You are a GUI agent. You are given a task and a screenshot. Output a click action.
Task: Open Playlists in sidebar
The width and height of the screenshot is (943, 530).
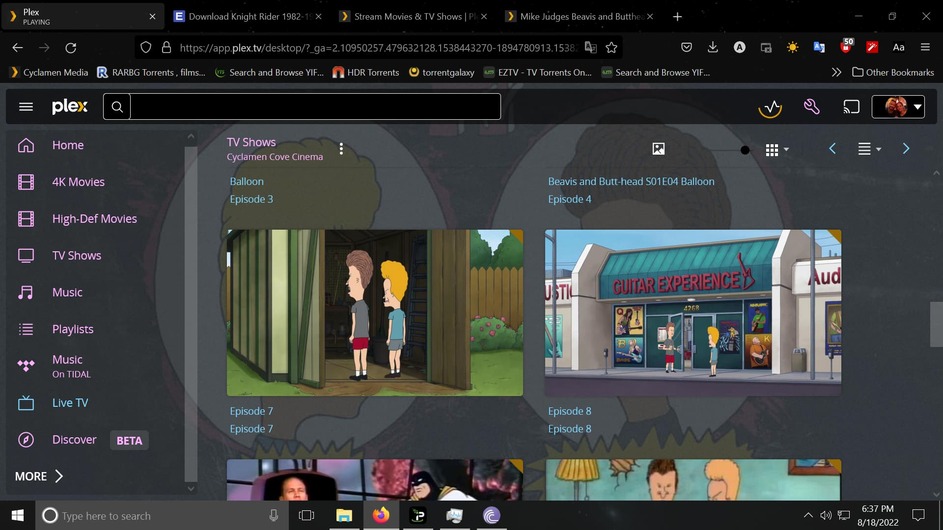click(x=72, y=329)
